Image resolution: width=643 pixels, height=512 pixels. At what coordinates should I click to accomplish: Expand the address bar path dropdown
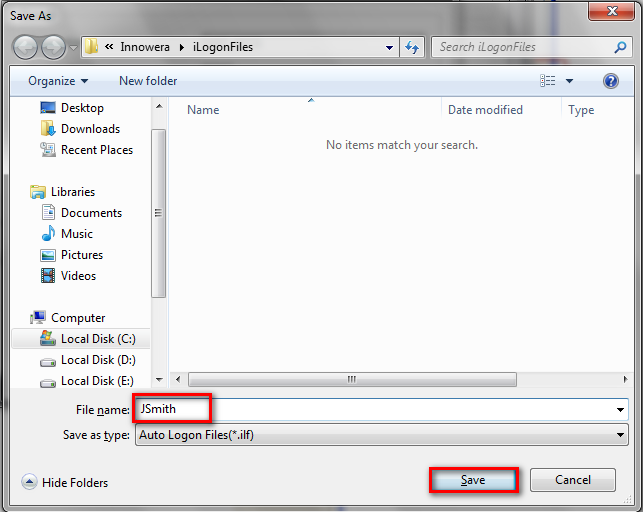click(389, 47)
